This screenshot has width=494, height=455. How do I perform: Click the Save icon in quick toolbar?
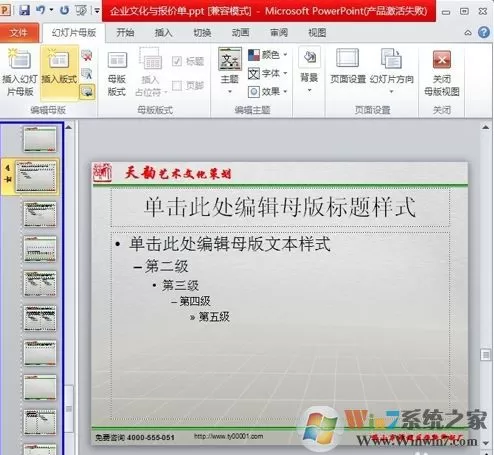24,10
